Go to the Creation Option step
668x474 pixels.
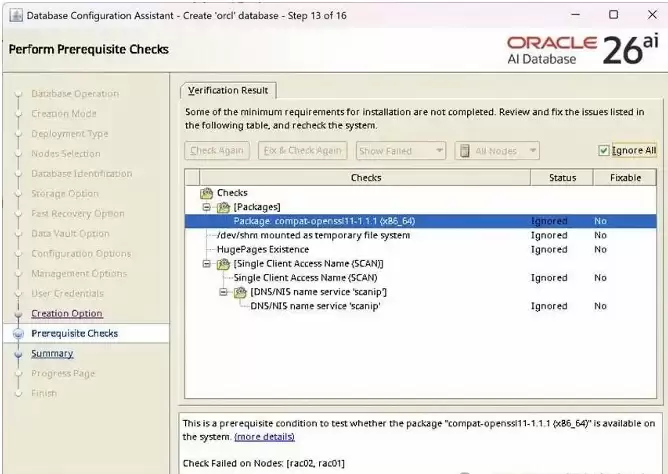[x=67, y=313]
